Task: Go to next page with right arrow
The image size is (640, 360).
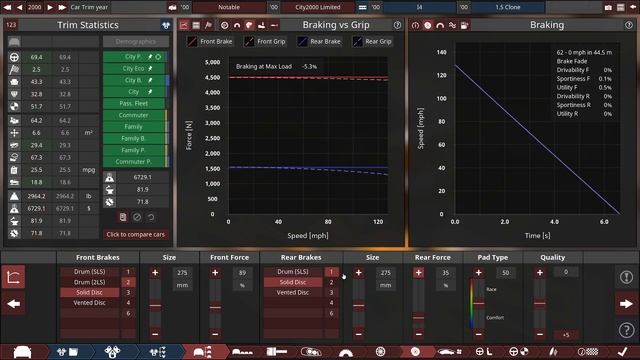Action: point(626,304)
